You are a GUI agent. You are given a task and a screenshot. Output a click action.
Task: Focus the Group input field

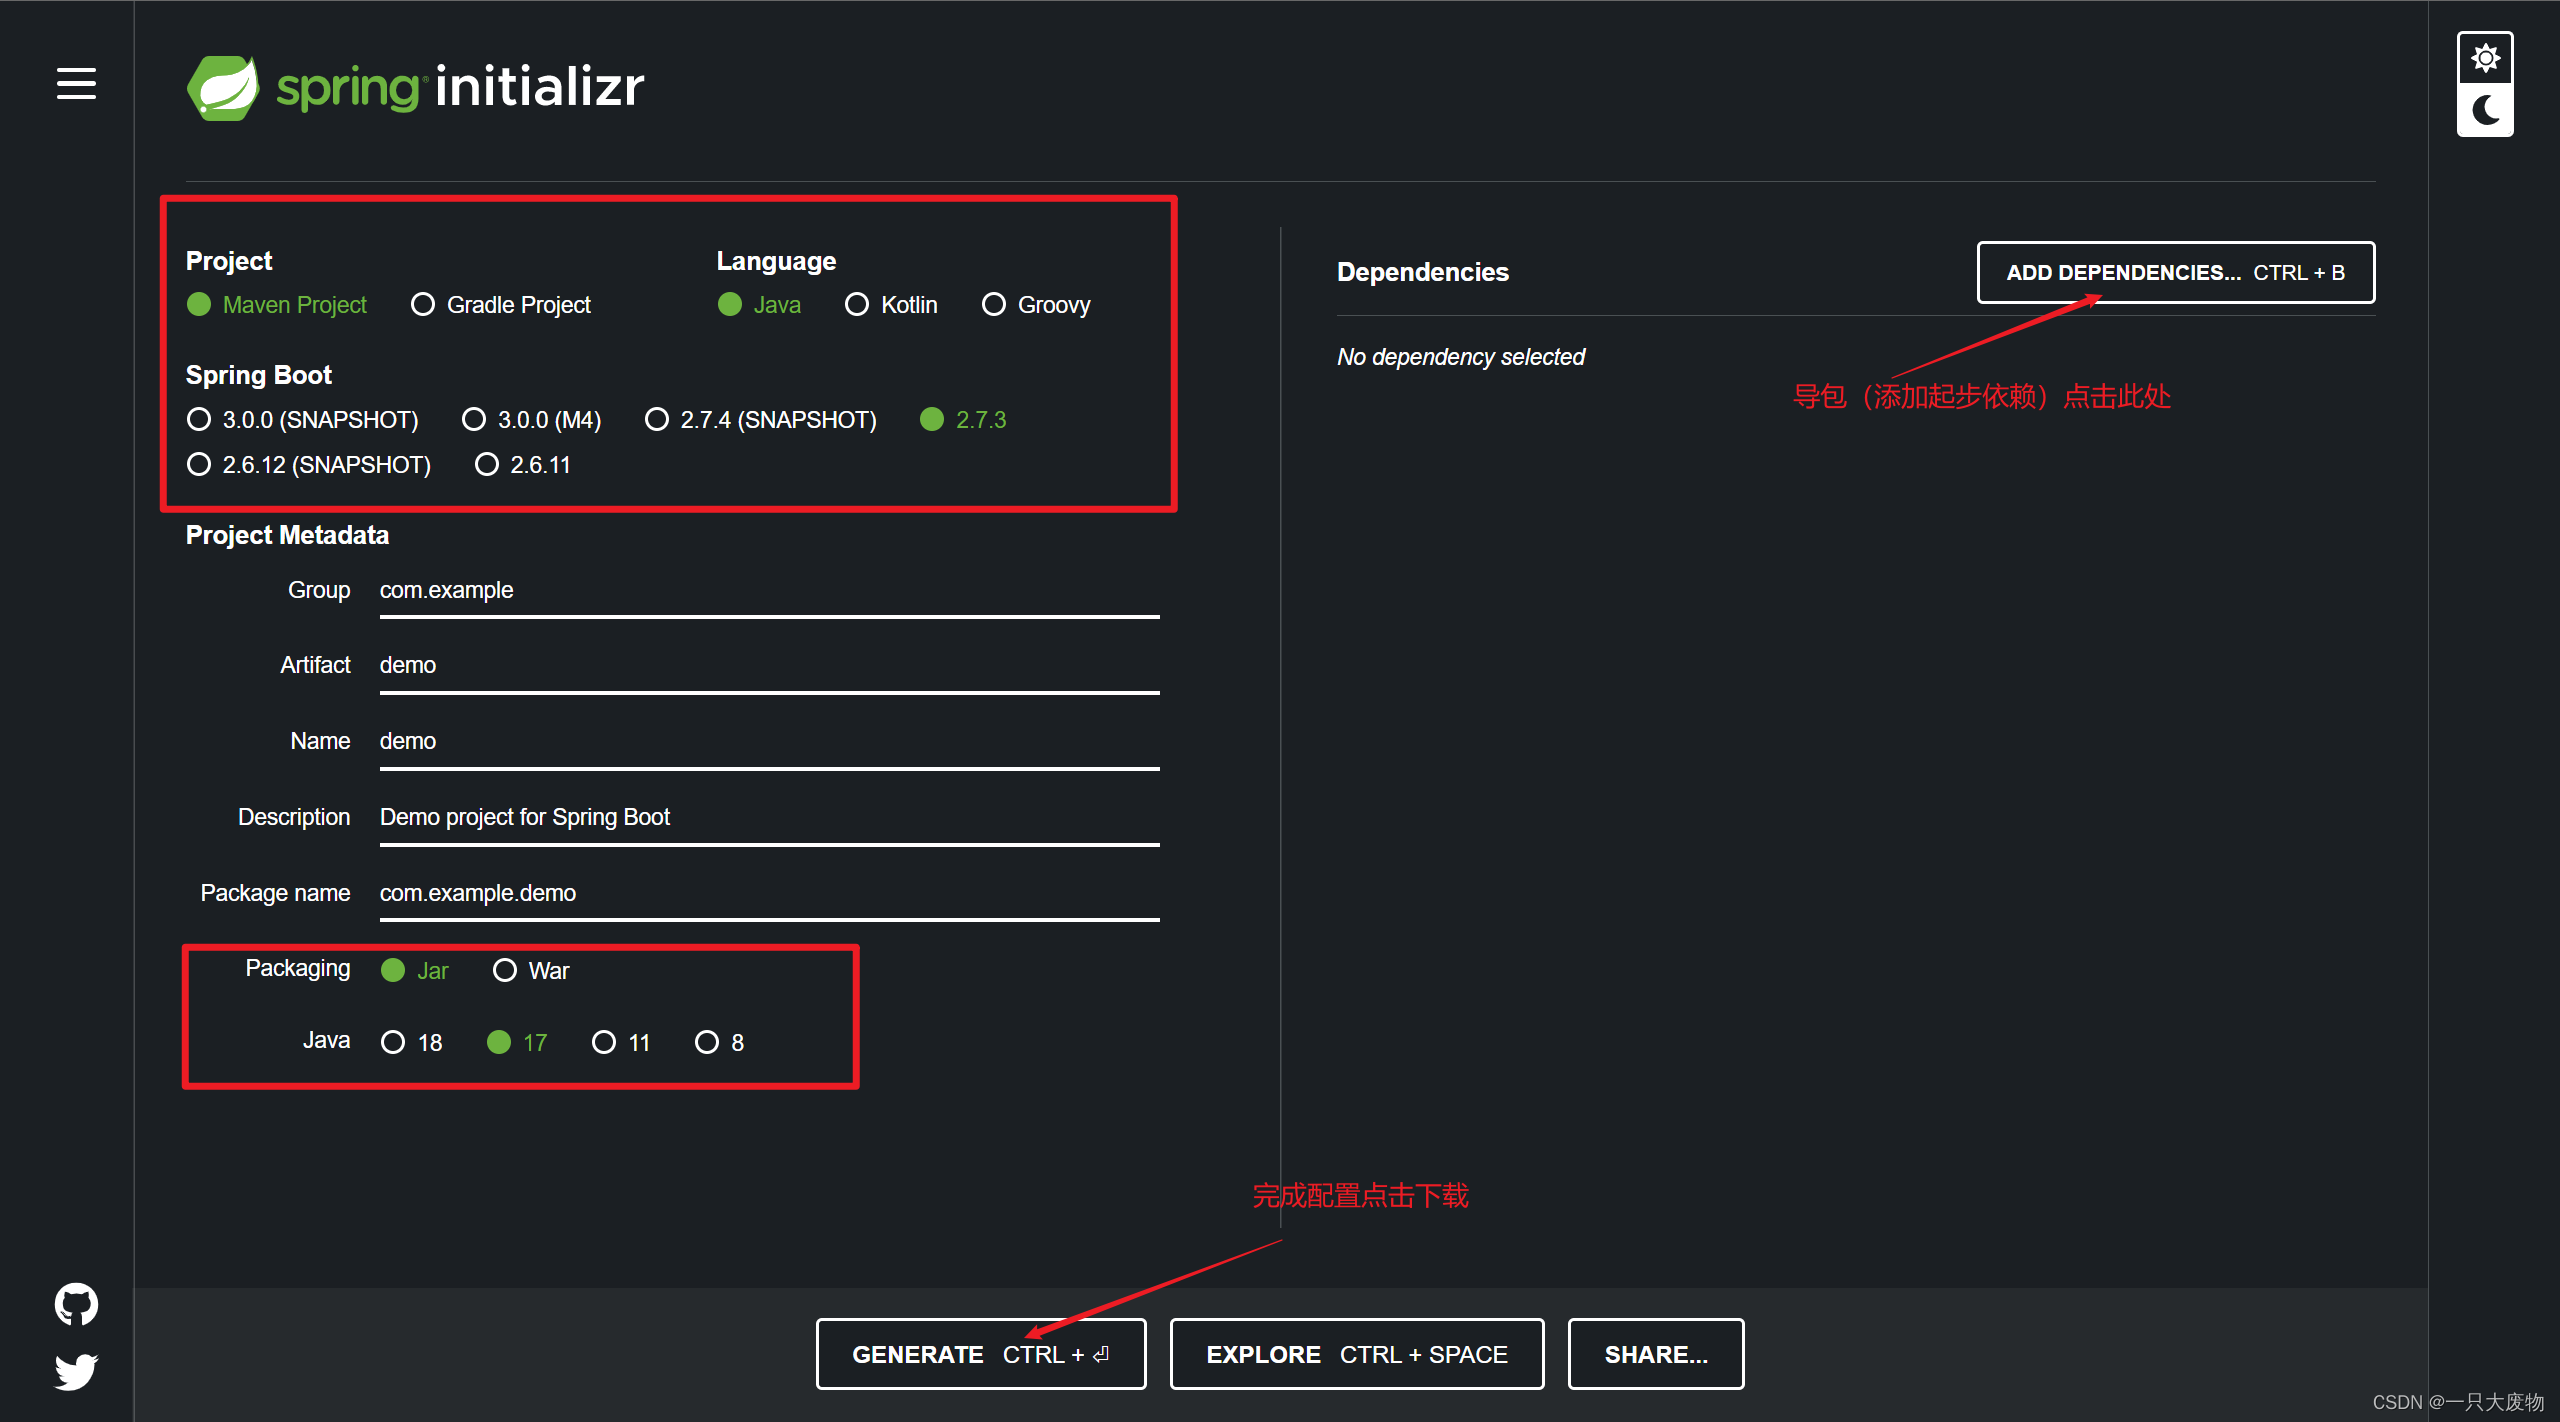[769, 591]
